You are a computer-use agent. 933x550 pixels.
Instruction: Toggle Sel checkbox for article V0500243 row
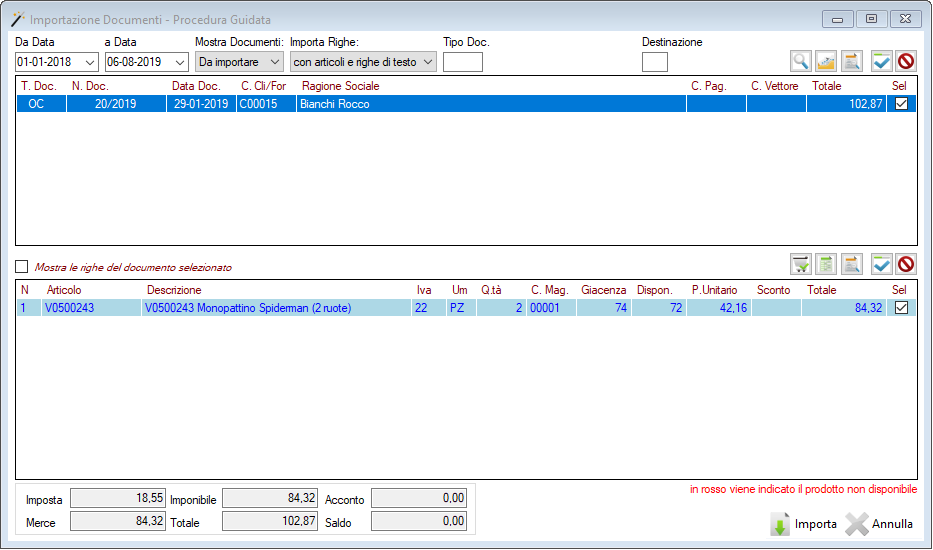coord(901,308)
